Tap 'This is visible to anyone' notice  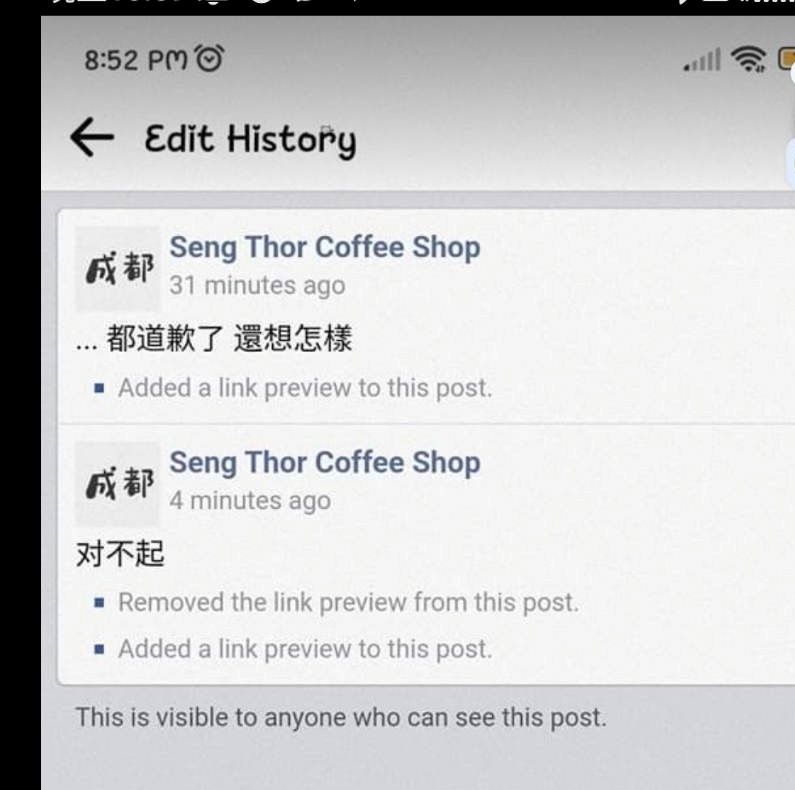341,717
